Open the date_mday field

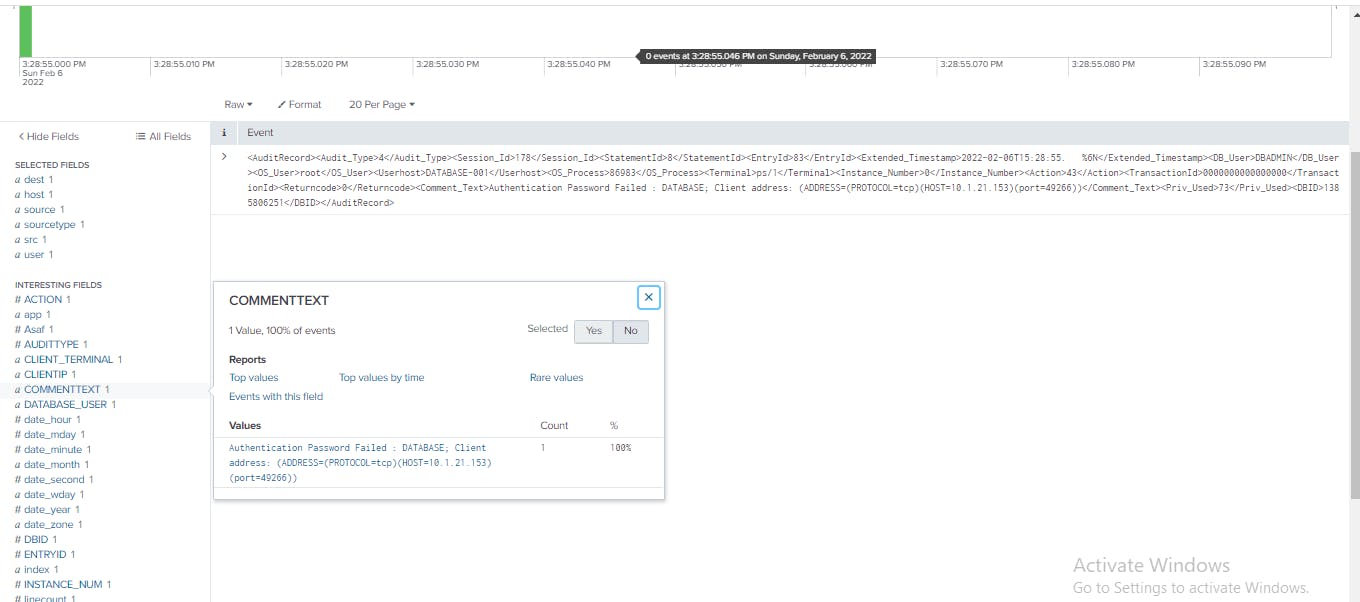click(x=49, y=435)
